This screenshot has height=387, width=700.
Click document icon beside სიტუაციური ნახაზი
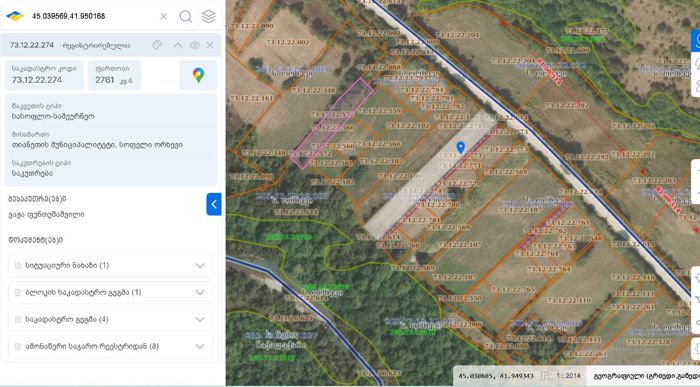click(18, 266)
